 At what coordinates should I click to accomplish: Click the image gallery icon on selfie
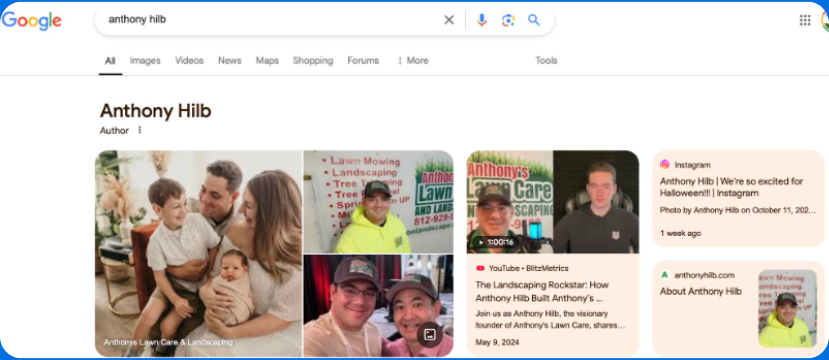pos(429,334)
